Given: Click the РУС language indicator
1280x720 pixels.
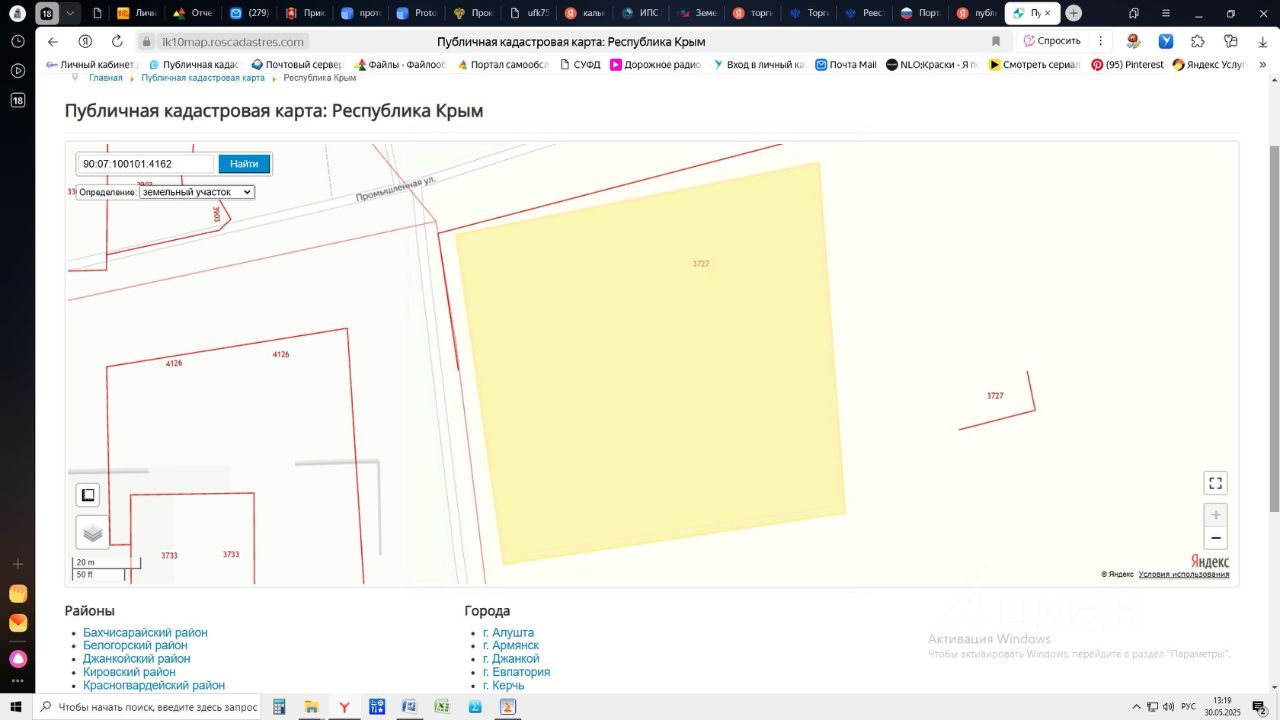Looking at the screenshot, I should (x=1188, y=707).
